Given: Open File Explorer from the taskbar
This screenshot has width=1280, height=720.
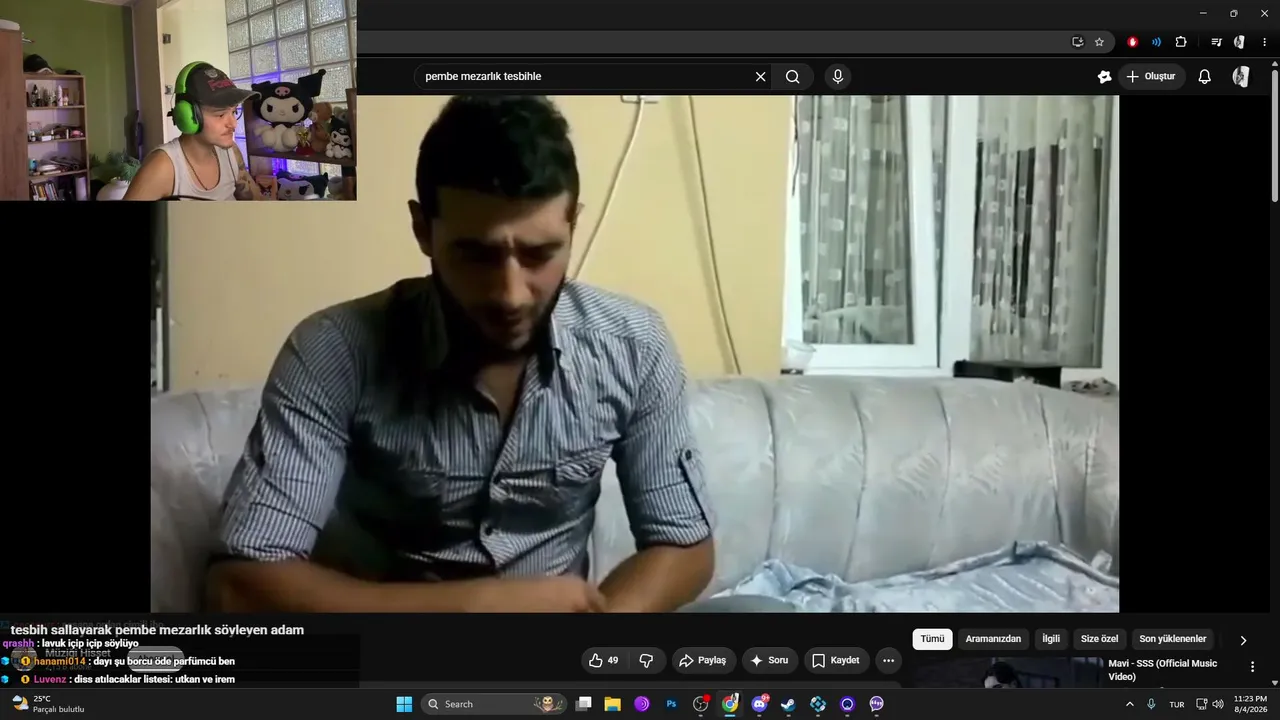Looking at the screenshot, I should 613,704.
